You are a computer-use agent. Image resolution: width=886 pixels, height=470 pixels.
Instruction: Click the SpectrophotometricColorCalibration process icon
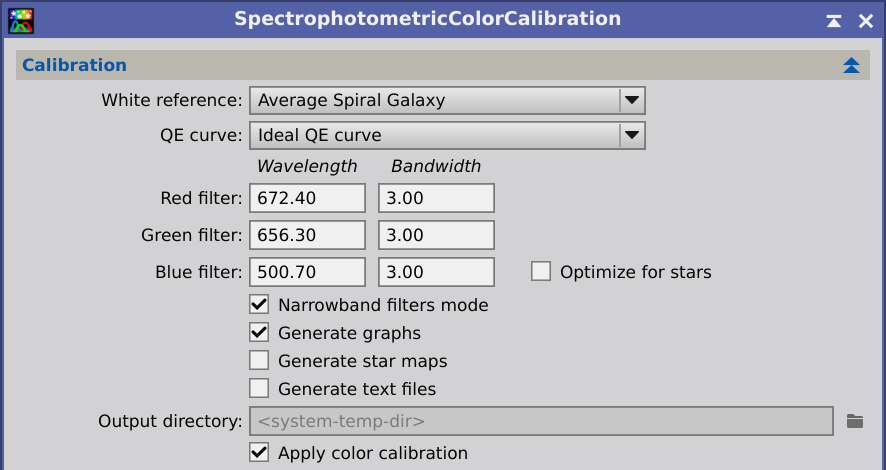pos(21,21)
